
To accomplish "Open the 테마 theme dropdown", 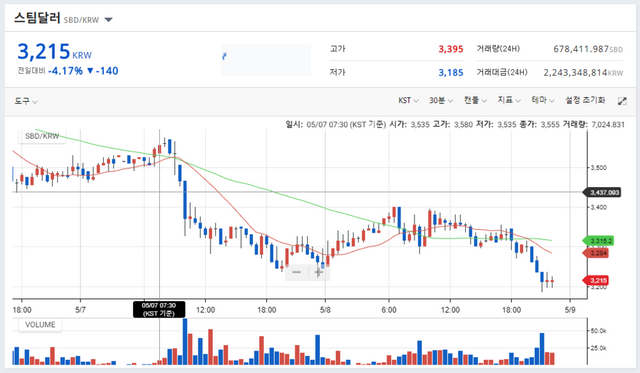I will 543,100.
